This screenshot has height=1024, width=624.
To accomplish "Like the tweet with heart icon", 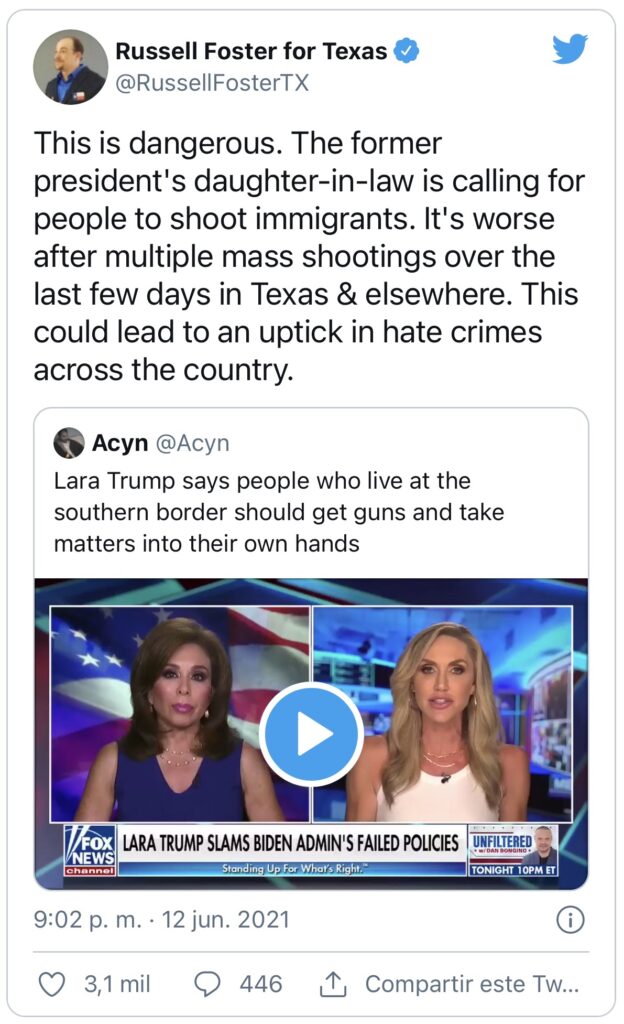I will click(x=52, y=984).
